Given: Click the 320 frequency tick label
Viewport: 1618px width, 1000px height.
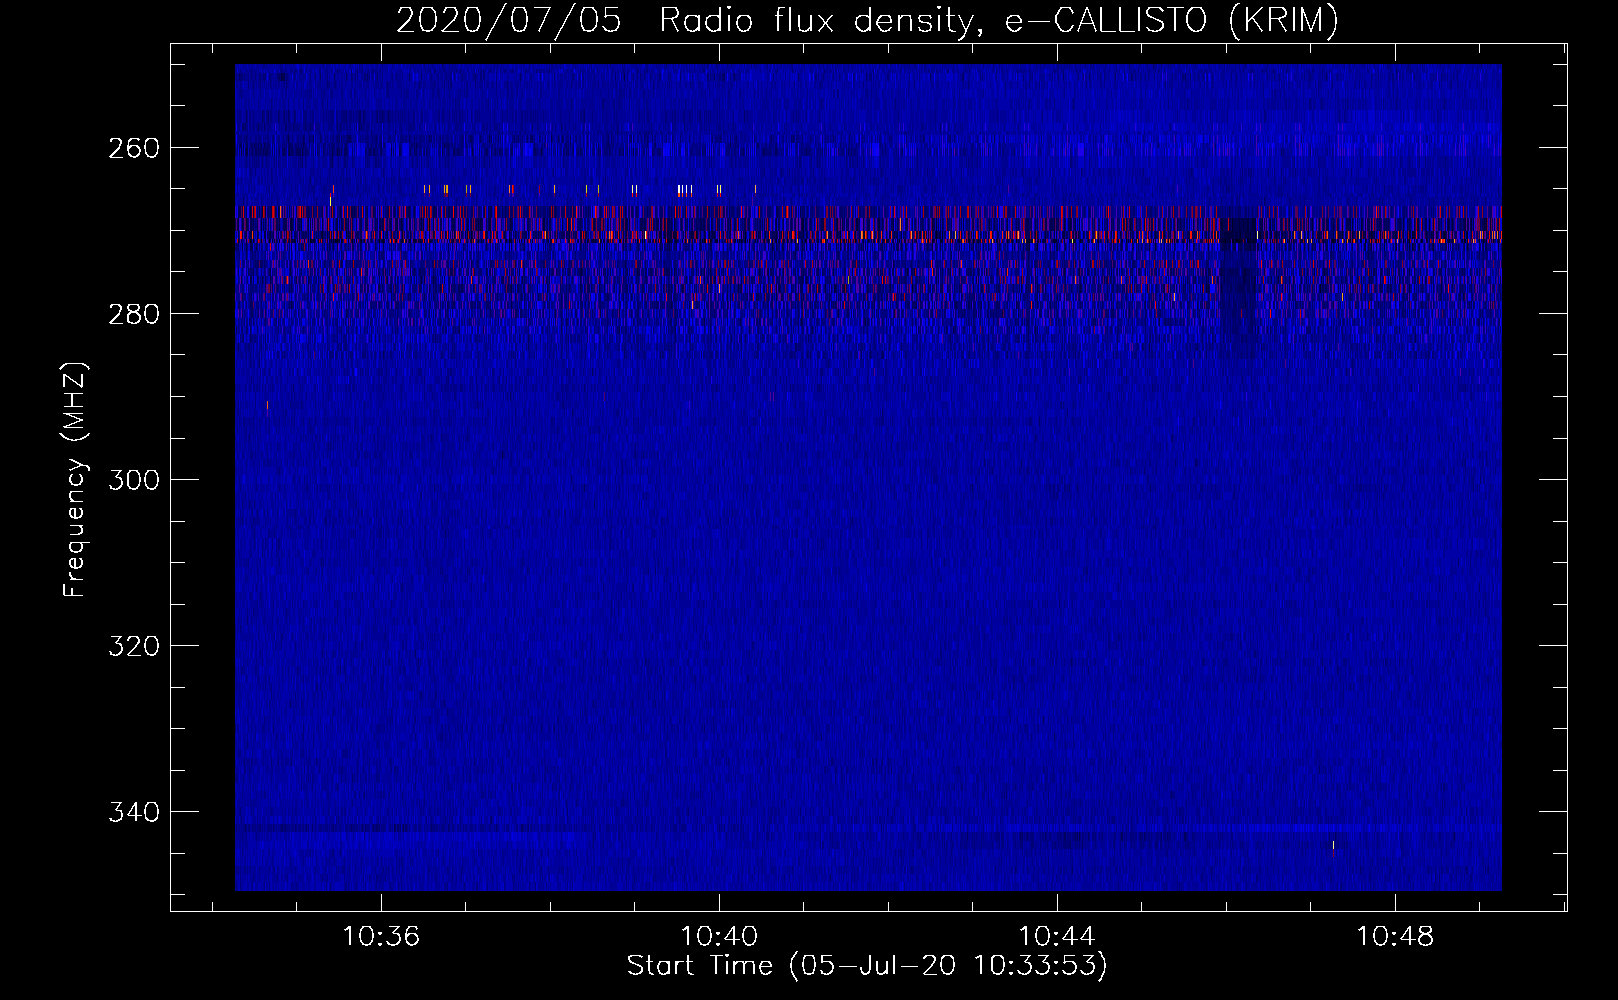Looking at the screenshot, I should 133,646.
